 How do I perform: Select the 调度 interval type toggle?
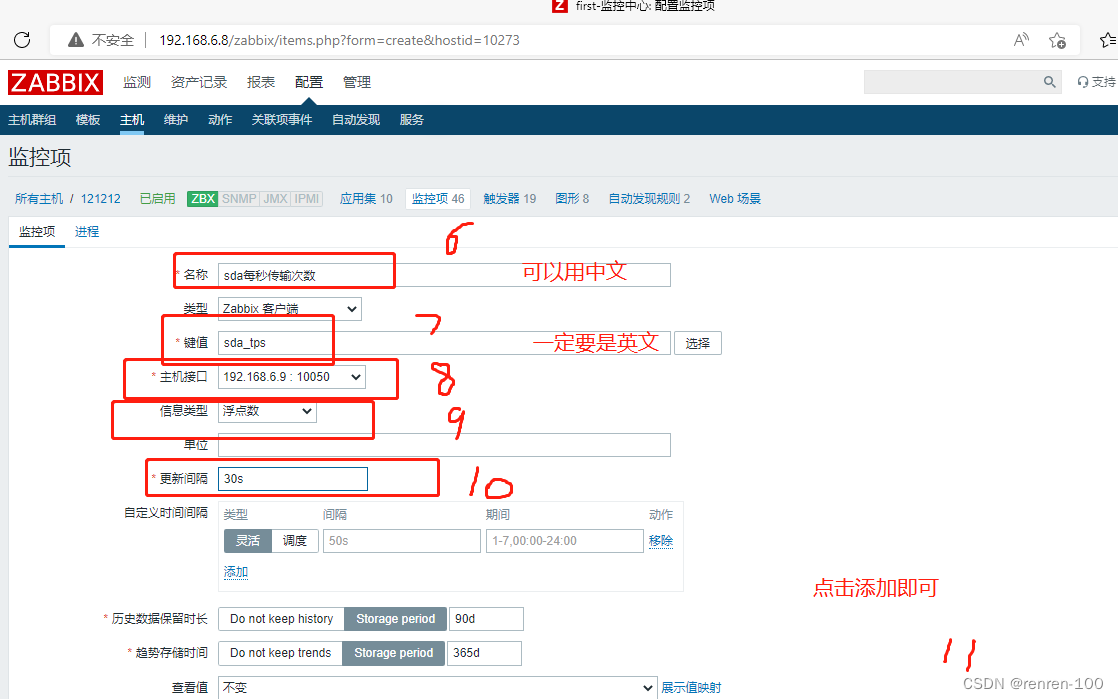pyautogui.click(x=294, y=541)
